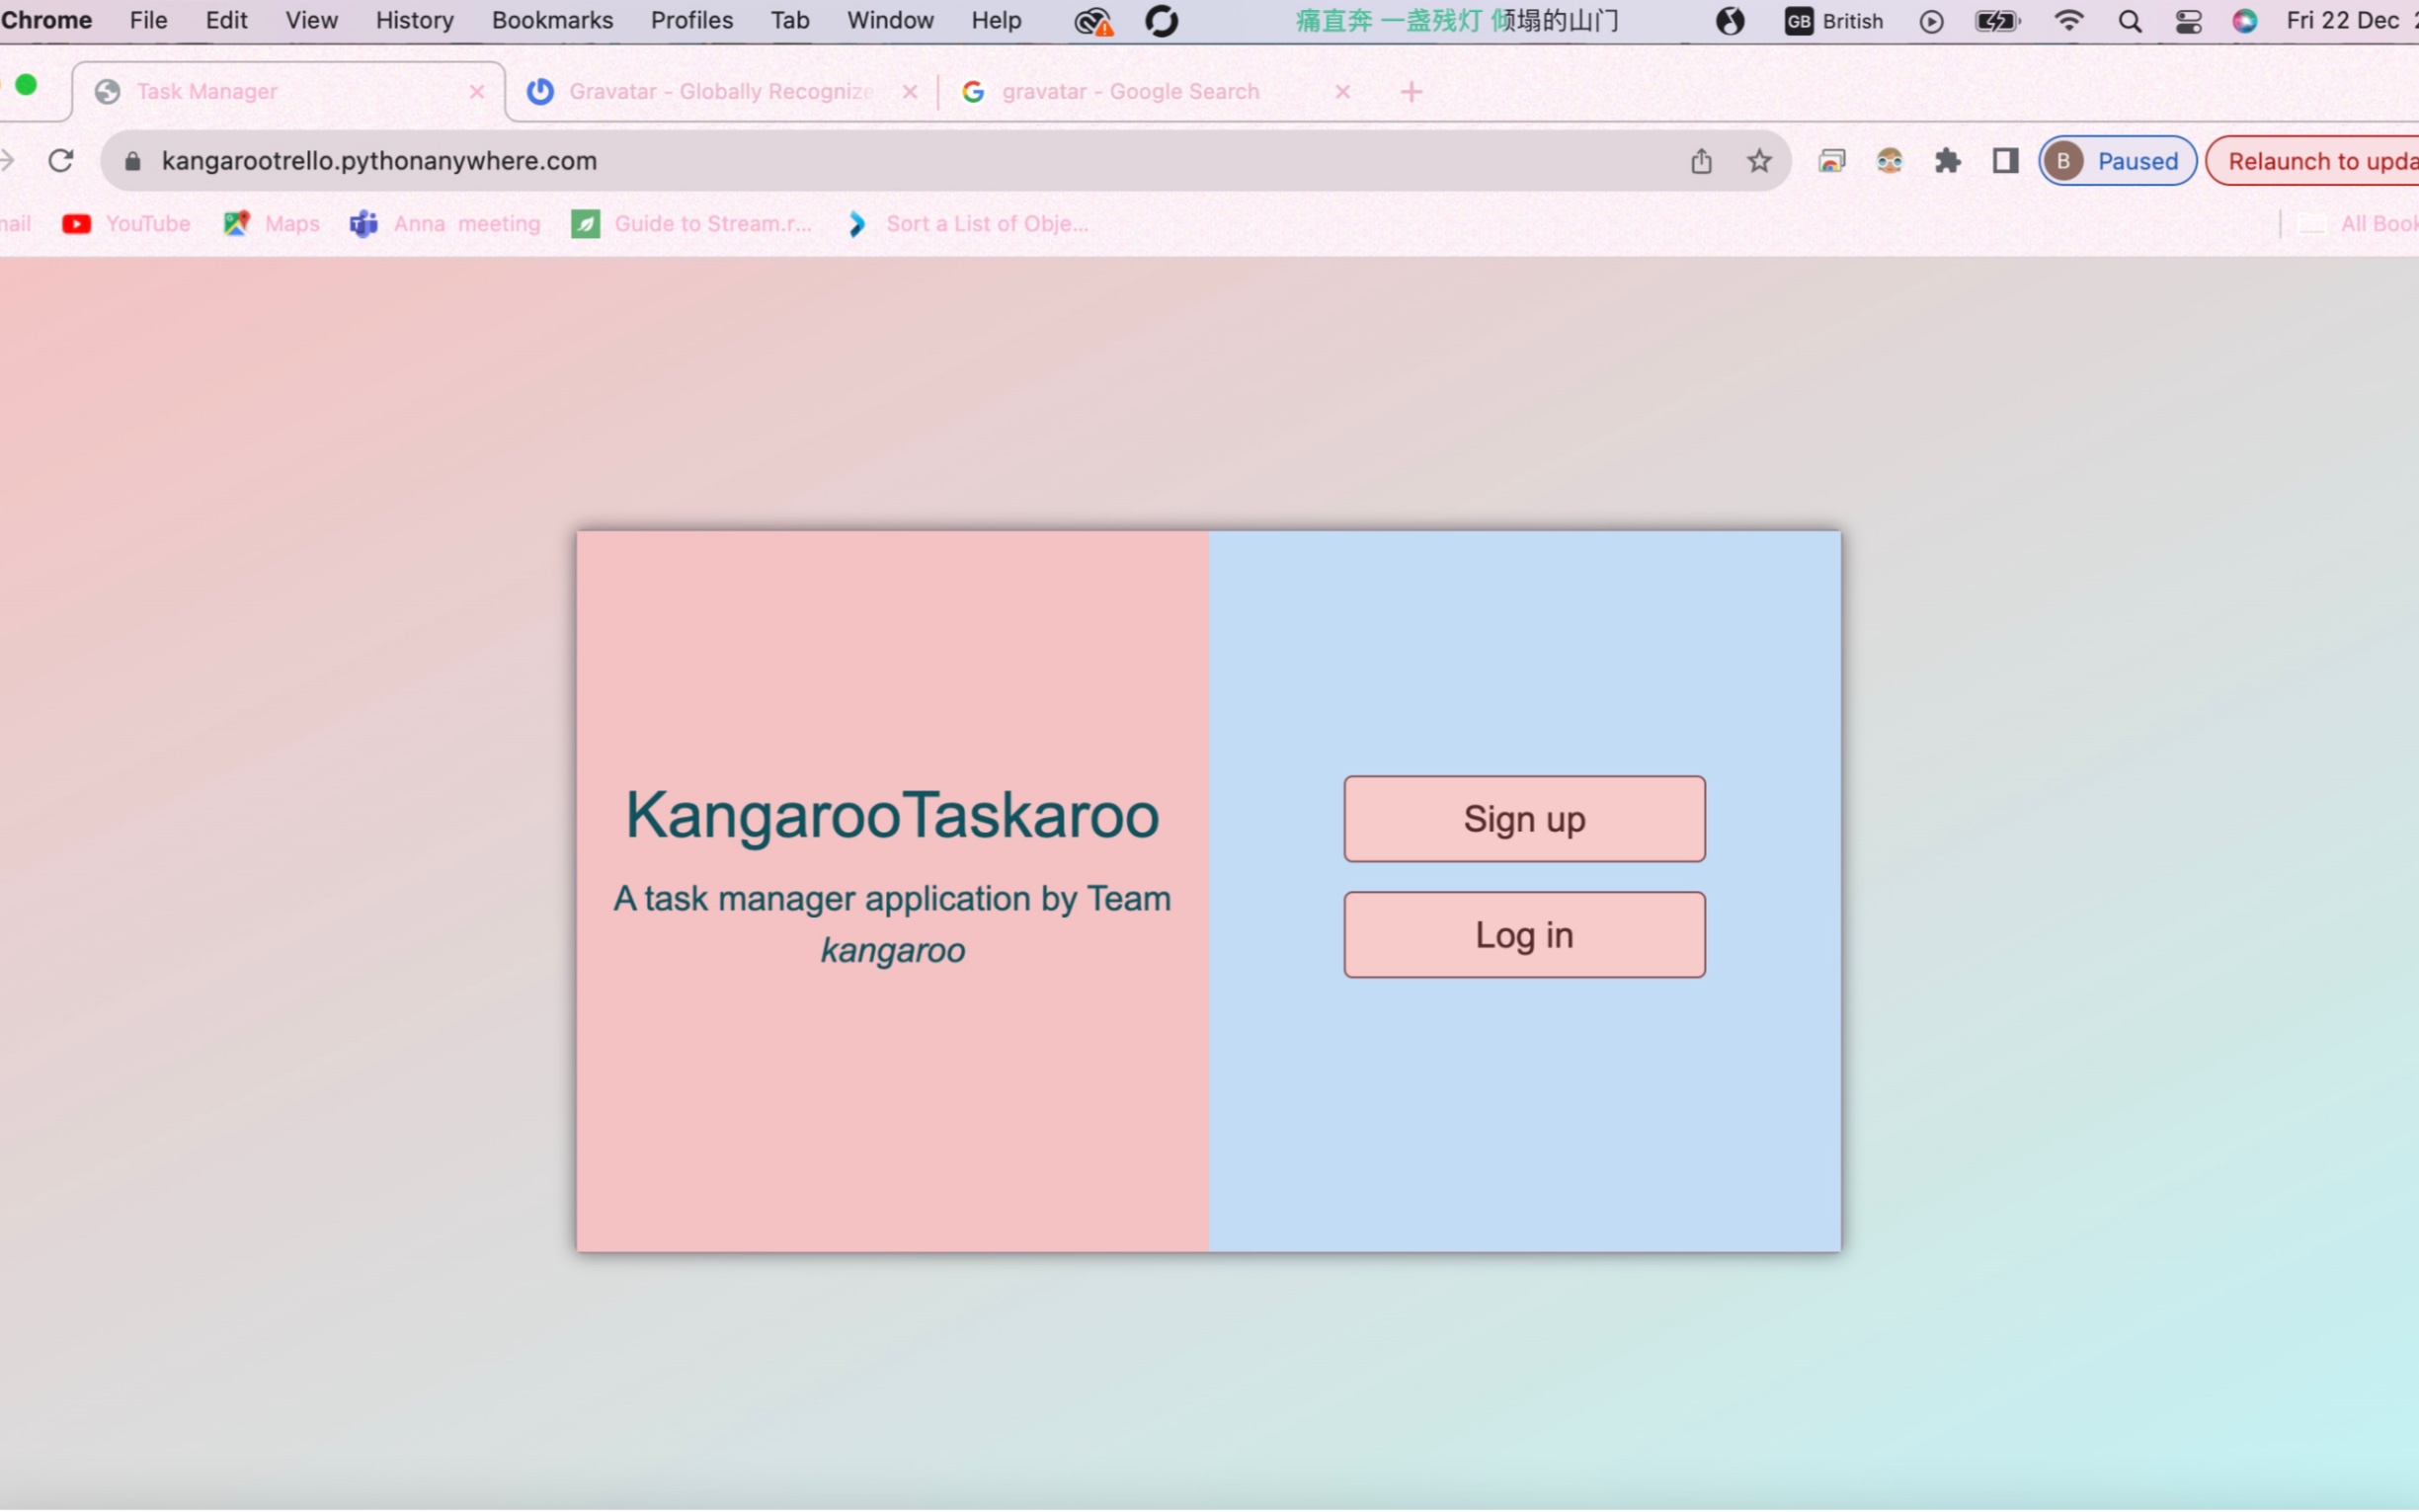The width and height of the screenshot is (2419, 1512).
Task: Click the Paused profile button
Action: coord(2114,160)
